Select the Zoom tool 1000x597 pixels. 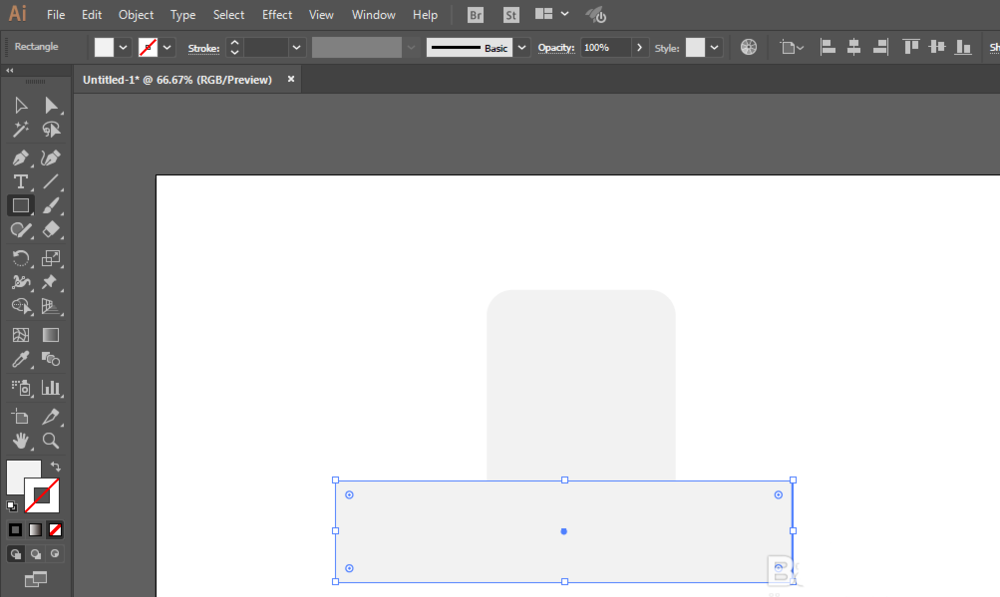[50, 441]
